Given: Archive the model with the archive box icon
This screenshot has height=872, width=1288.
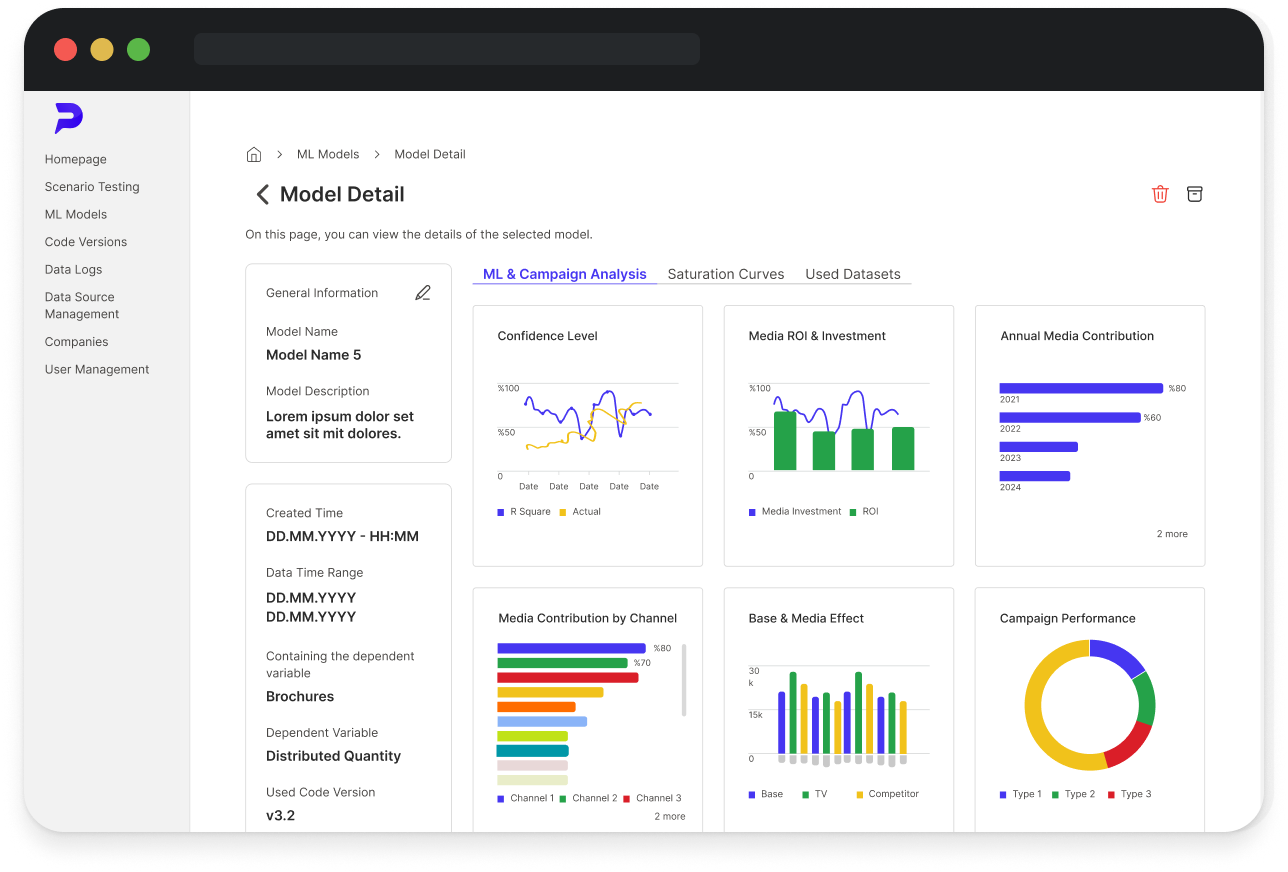Looking at the screenshot, I should [x=1195, y=194].
